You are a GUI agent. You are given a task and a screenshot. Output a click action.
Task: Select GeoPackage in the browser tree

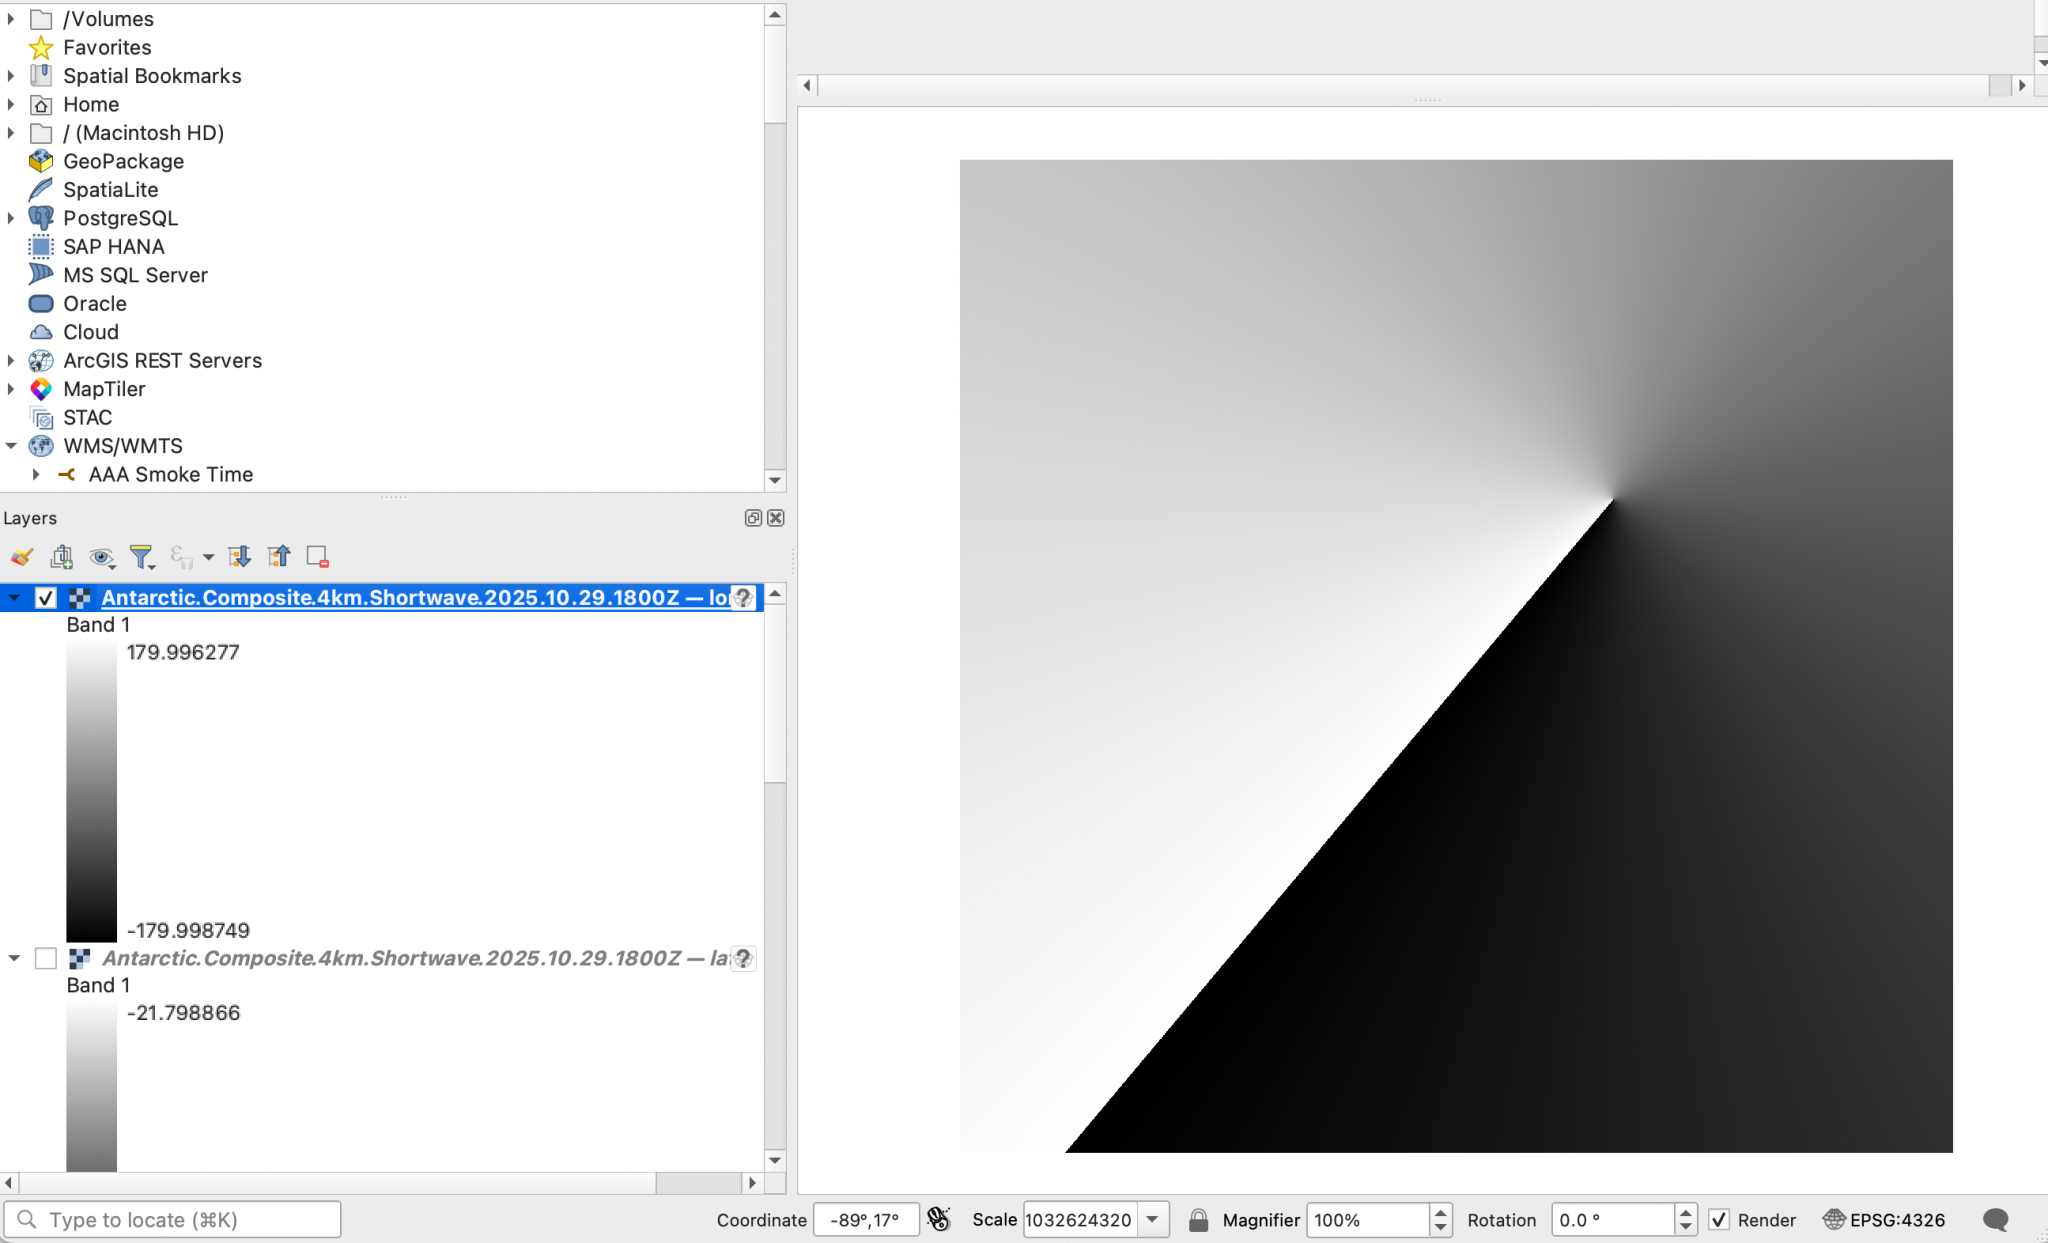coord(123,161)
